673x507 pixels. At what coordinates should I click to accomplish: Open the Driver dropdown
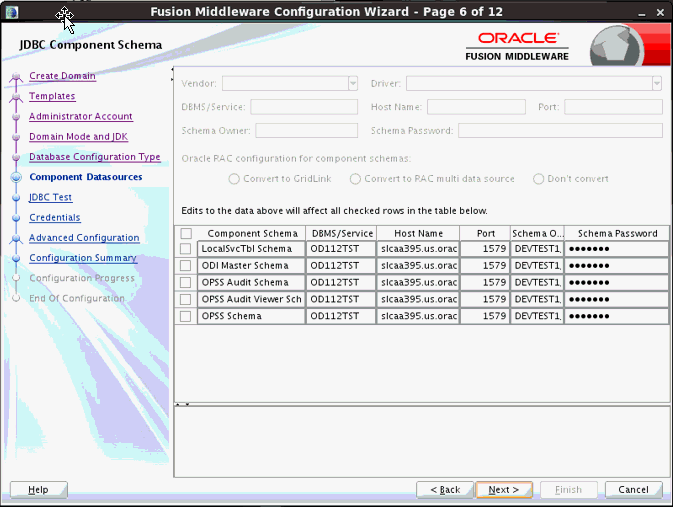point(657,83)
